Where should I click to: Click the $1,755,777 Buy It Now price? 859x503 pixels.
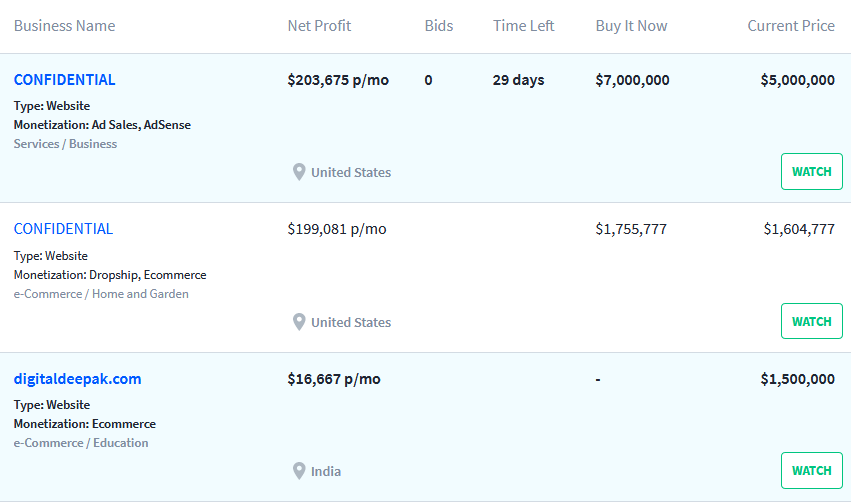(631, 229)
